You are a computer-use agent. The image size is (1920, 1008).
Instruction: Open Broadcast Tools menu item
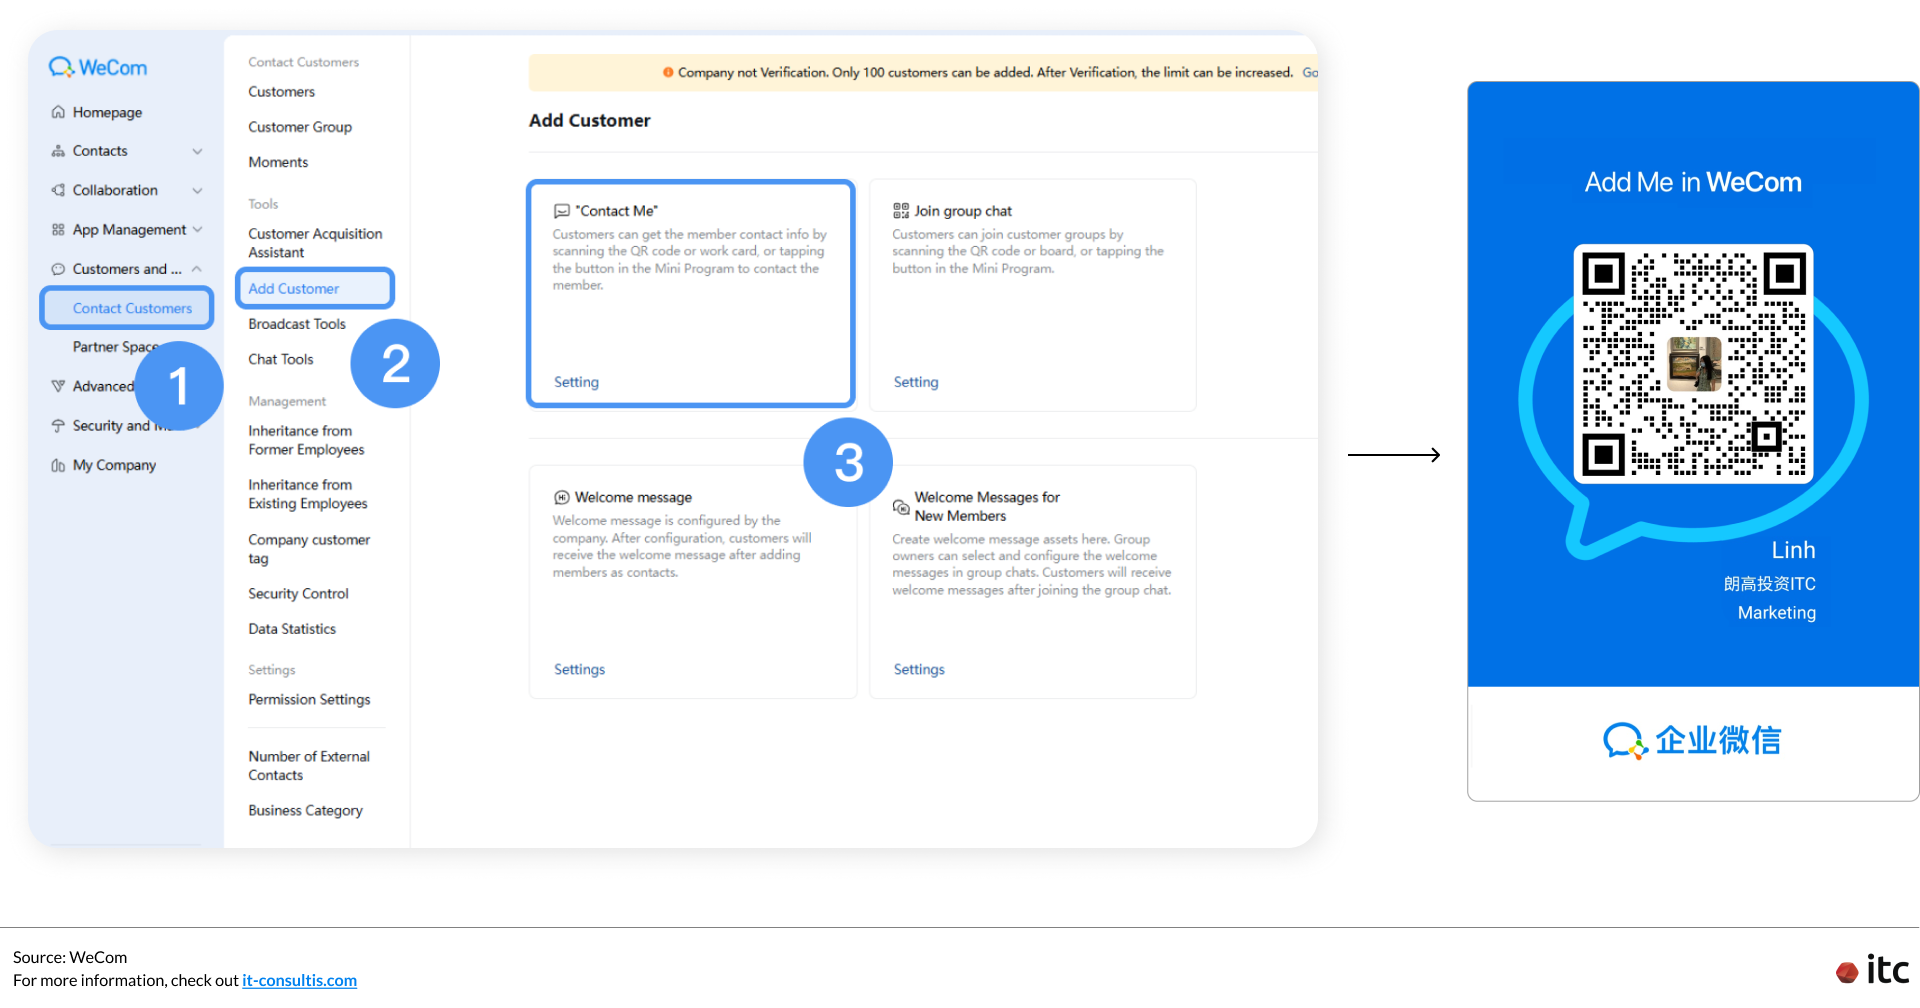(x=297, y=324)
